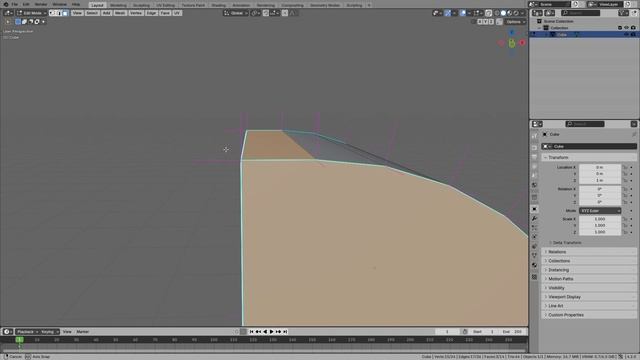Click the timeline playhead at frame 1
The height and width of the screenshot is (360, 640).
coord(19,340)
